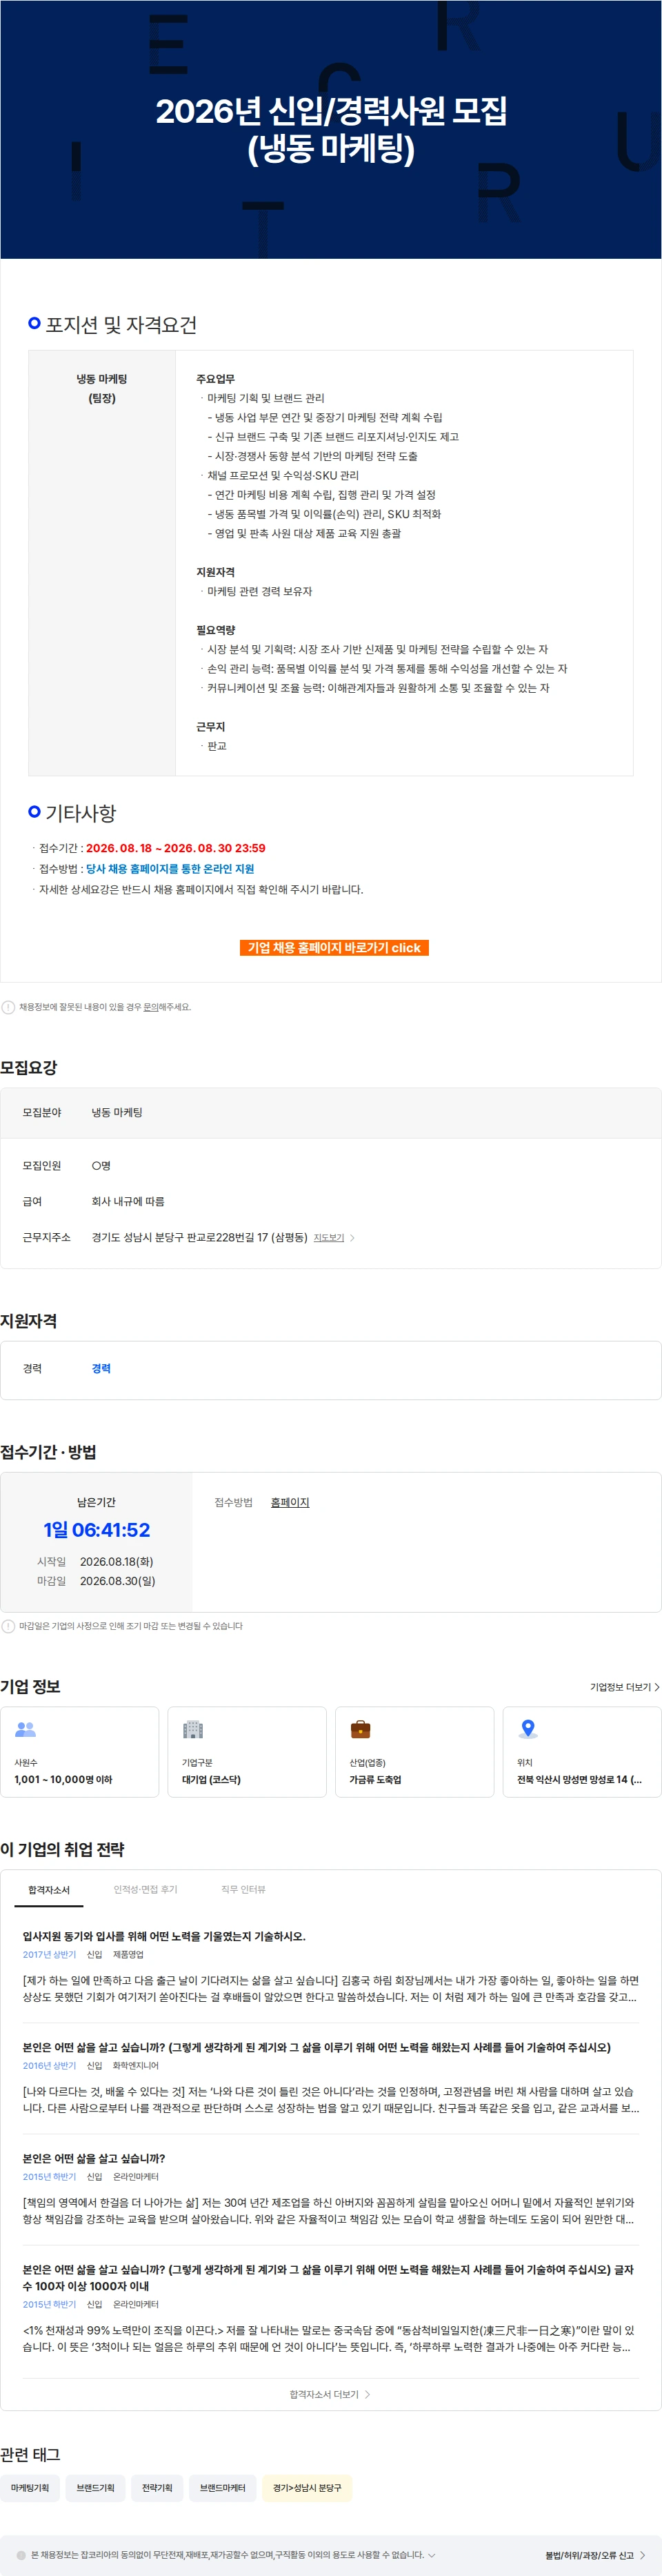
Task: Click the location pin icon for 위치
Action: click(x=528, y=1728)
